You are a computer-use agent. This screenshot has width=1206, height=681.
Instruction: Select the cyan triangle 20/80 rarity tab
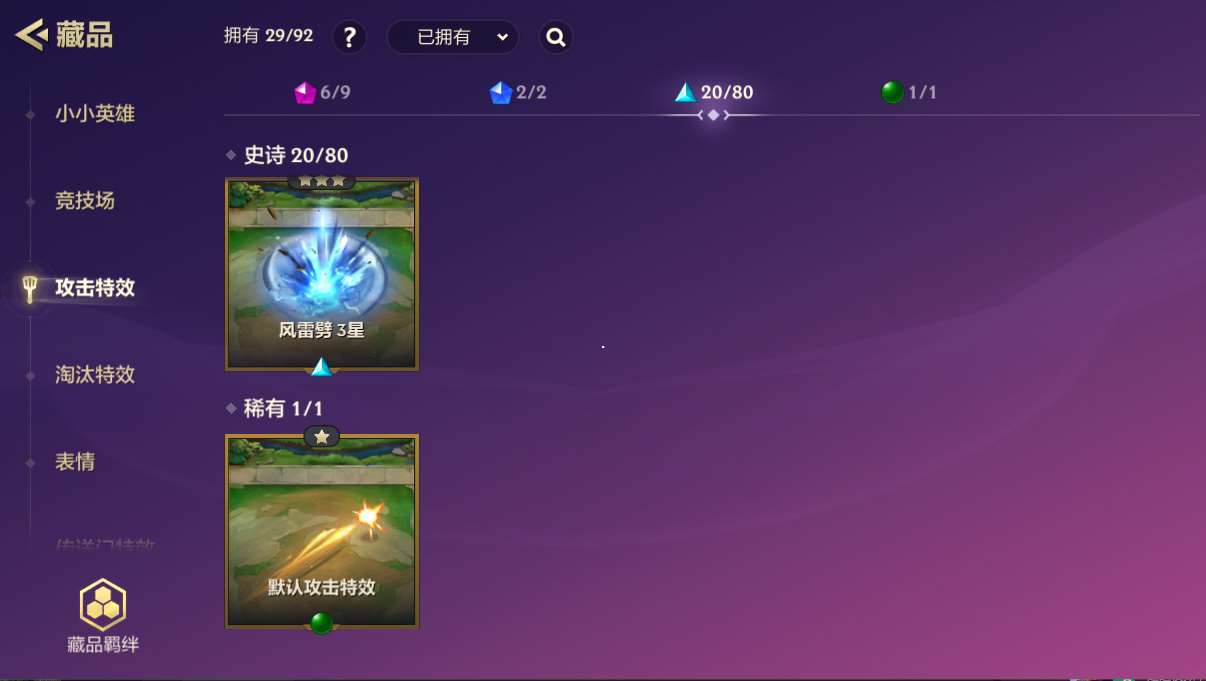coord(714,93)
